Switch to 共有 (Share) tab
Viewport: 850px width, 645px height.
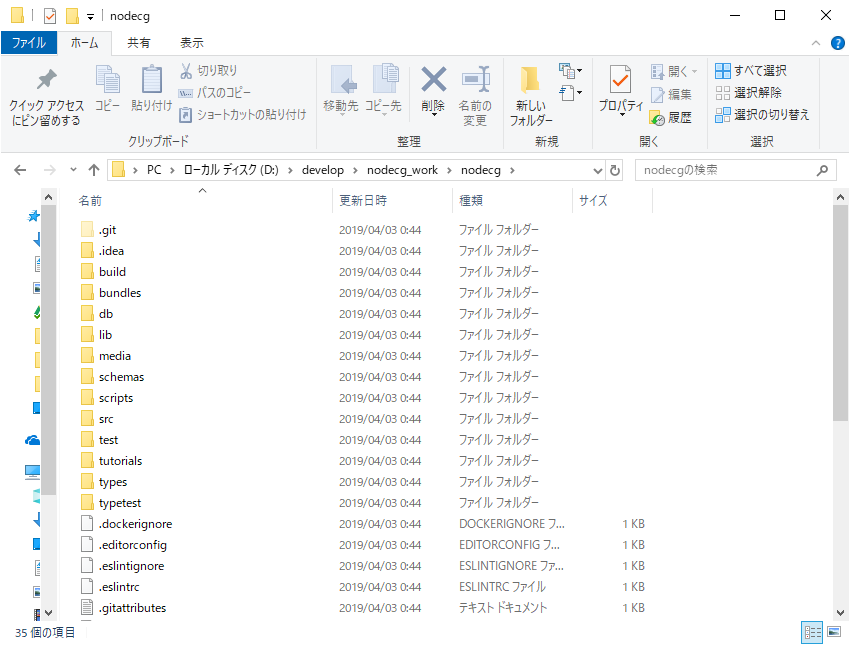coord(139,43)
